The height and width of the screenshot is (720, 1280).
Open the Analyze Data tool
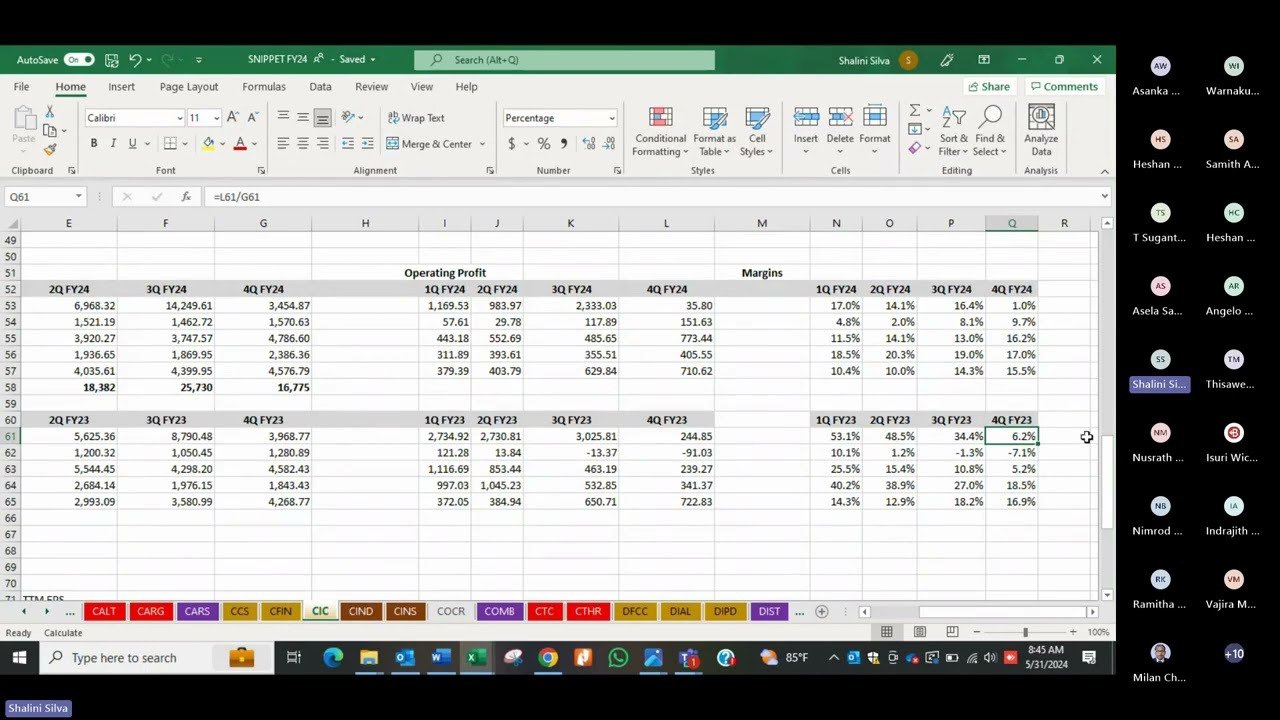1040,131
